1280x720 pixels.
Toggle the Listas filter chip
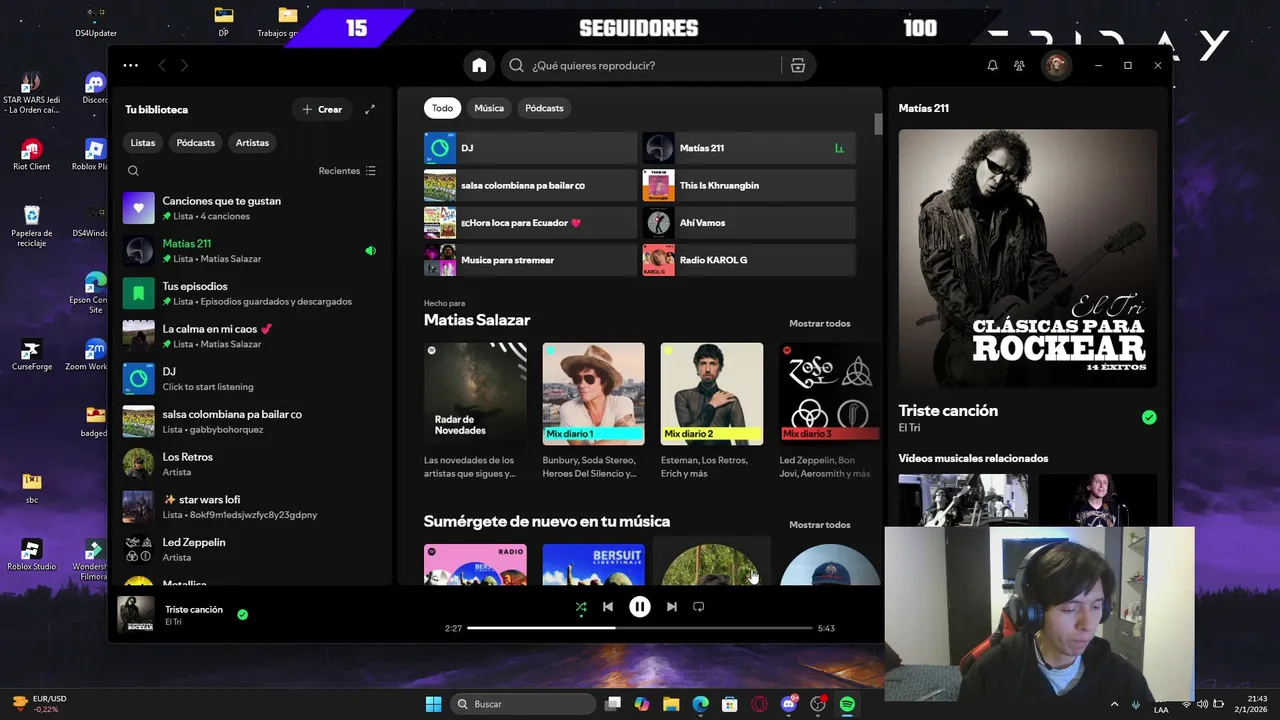pos(143,142)
